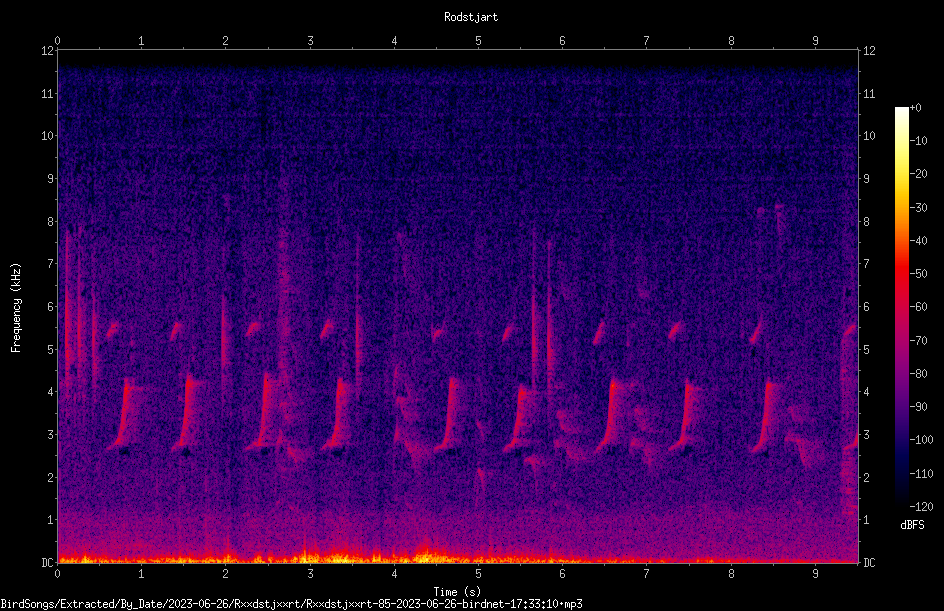Image resolution: width=944 pixels, height=611 pixels.
Task: Click the "-20" color scale label
Action: pyautogui.click(x=918, y=174)
